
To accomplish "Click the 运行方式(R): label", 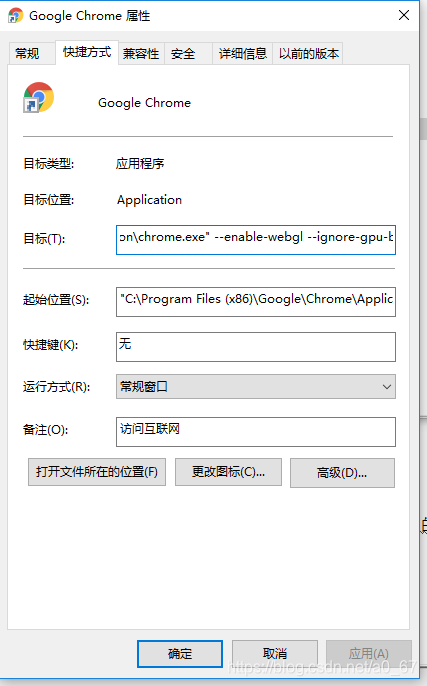I will [x=56, y=387].
